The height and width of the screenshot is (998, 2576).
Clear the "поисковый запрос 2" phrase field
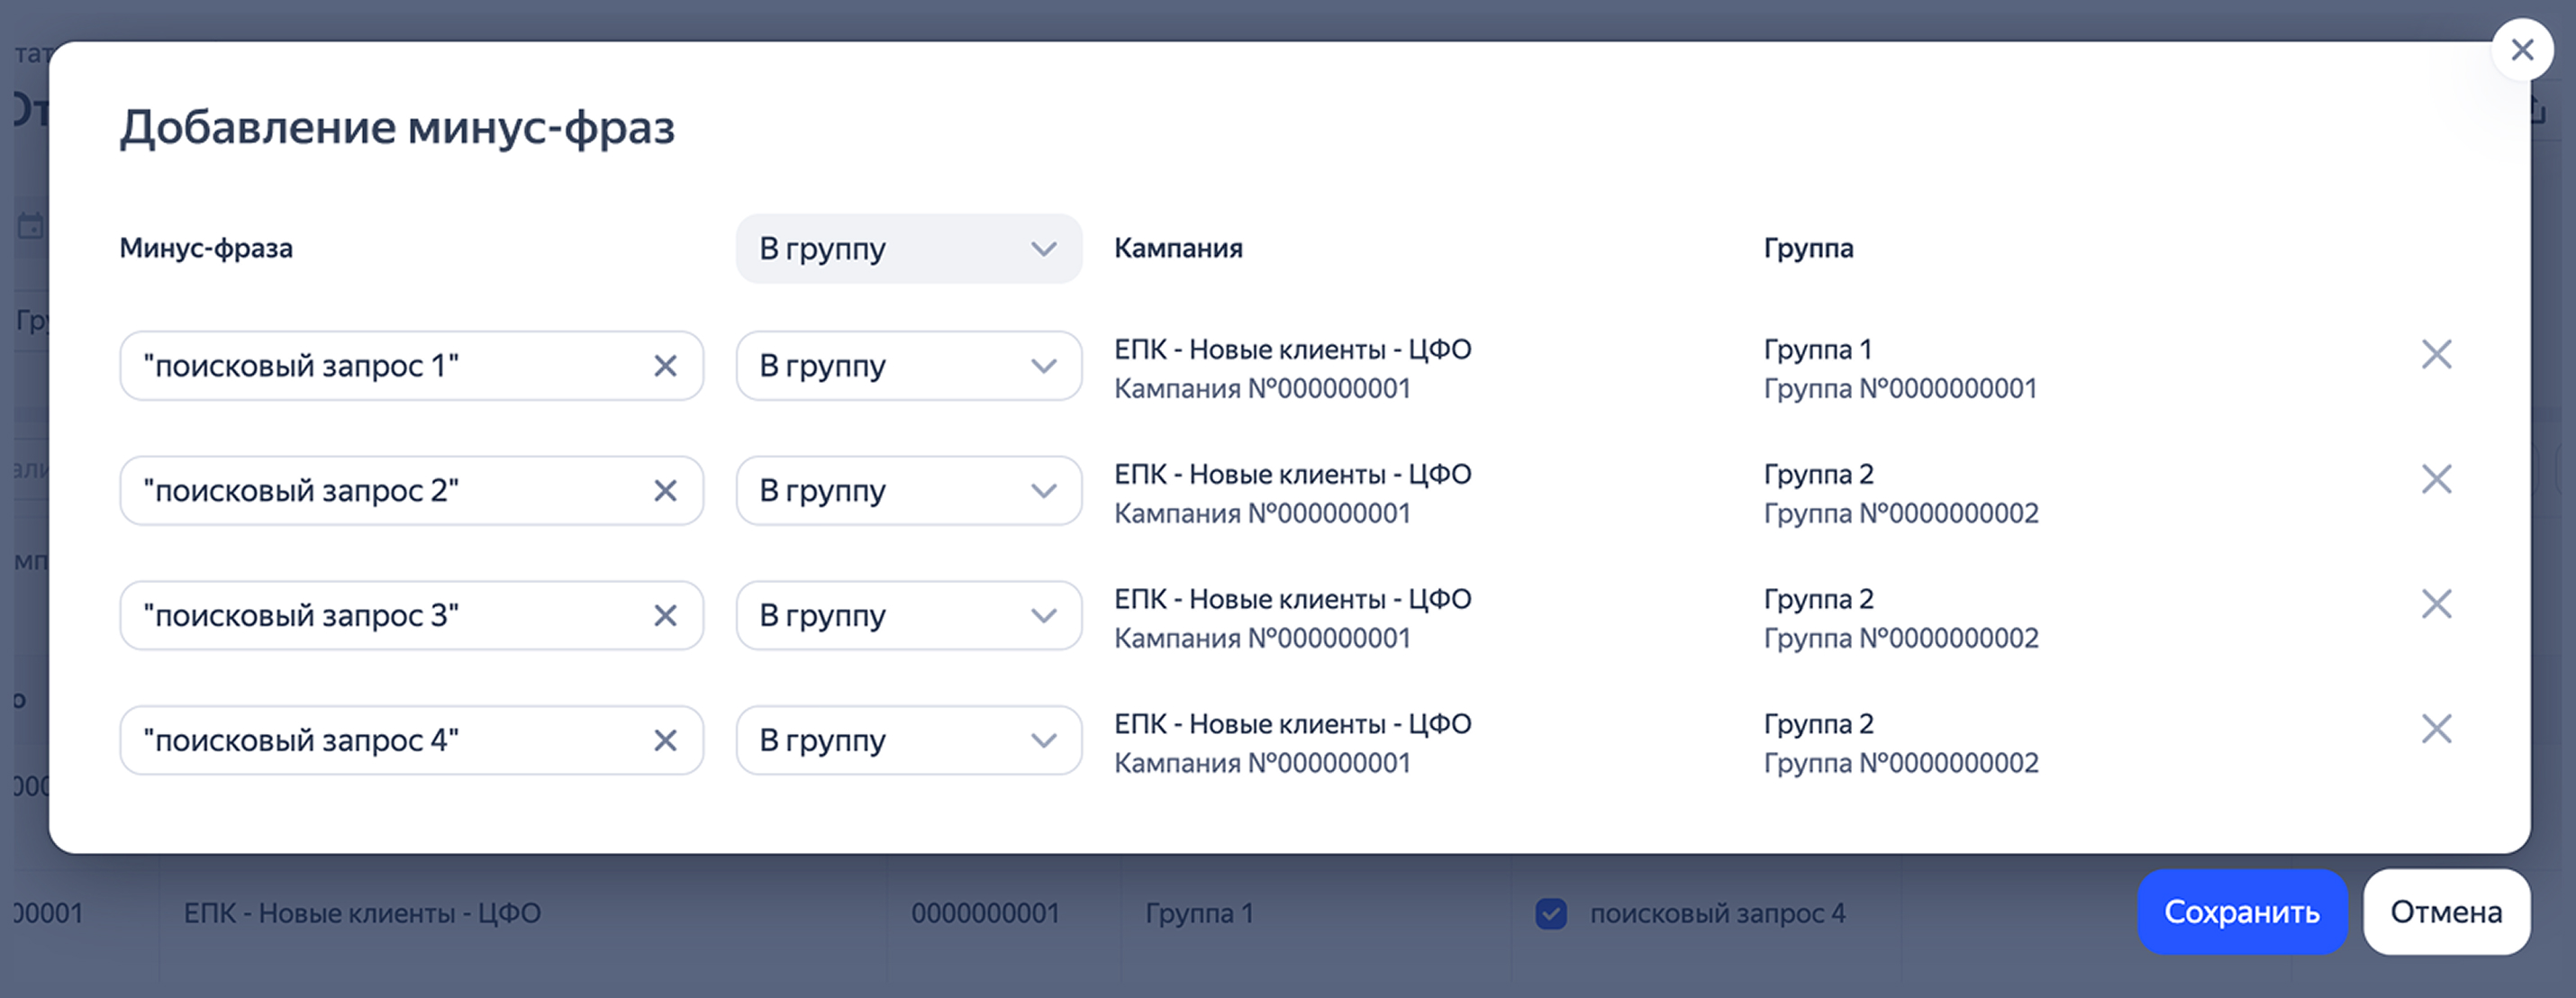[665, 491]
